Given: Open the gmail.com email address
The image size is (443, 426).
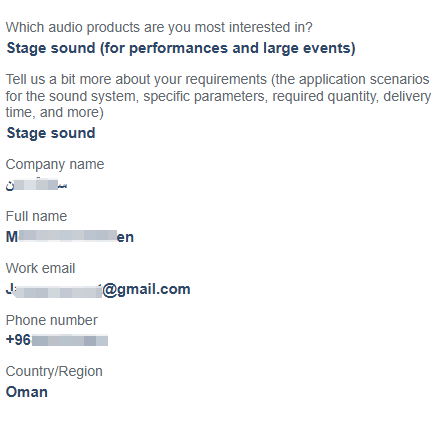Looking at the screenshot, I should (x=98, y=289).
